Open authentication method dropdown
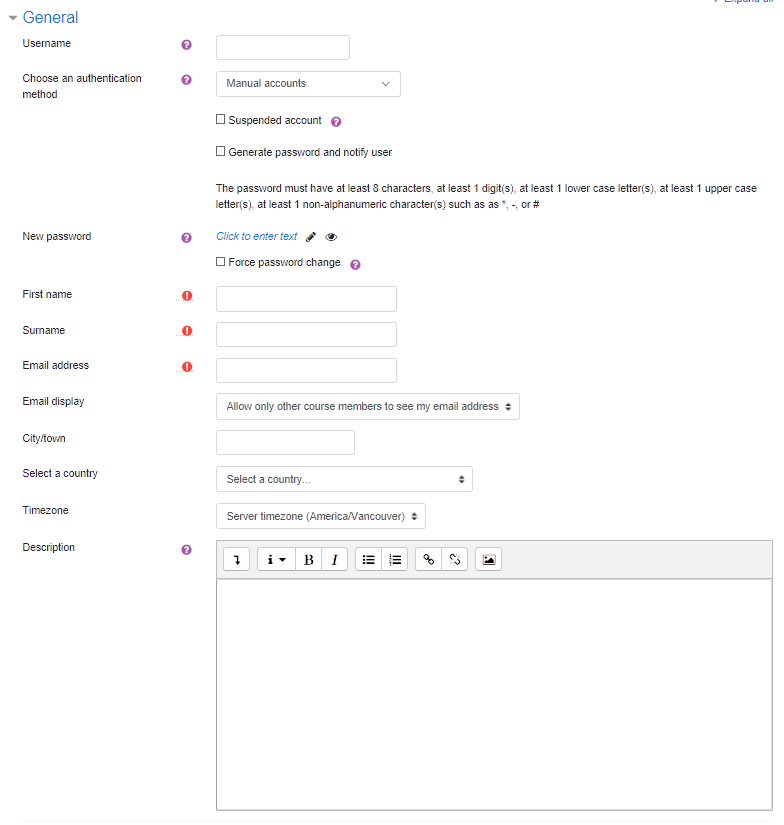 click(308, 84)
